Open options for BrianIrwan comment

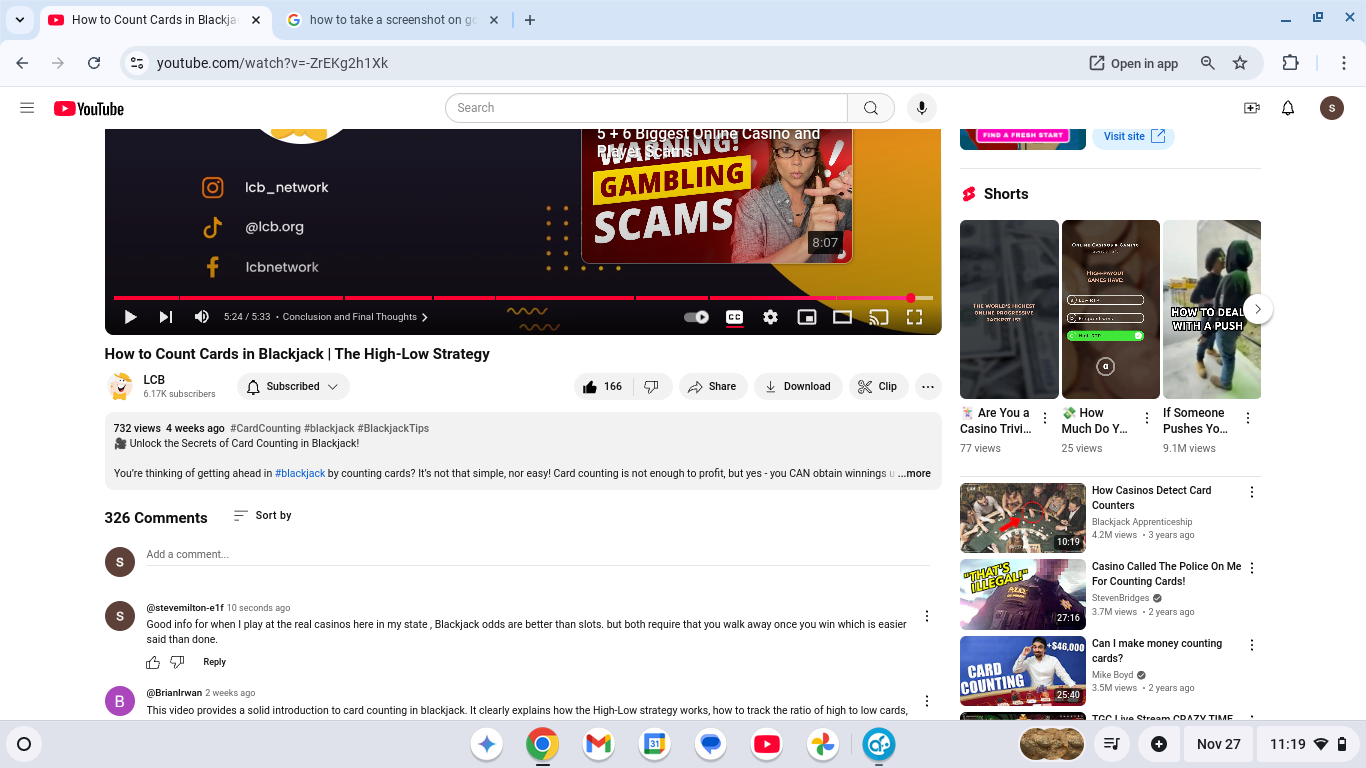(927, 701)
